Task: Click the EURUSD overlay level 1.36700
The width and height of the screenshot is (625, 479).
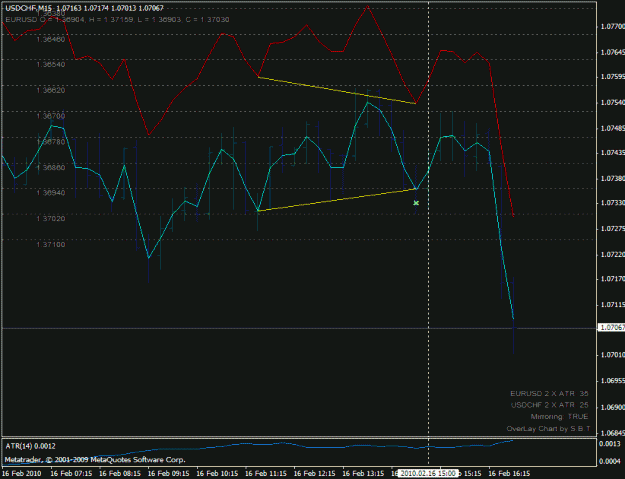Action: coord(51,116)
